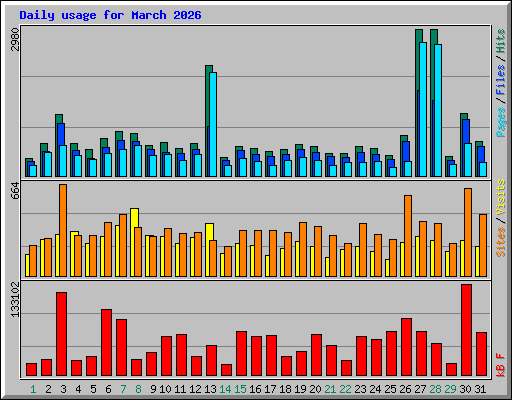Click the red KB bar for day 31
Image resolution: width=512 pixels, height=400 pixels.
pyautogui.click(x=481, y=354)
